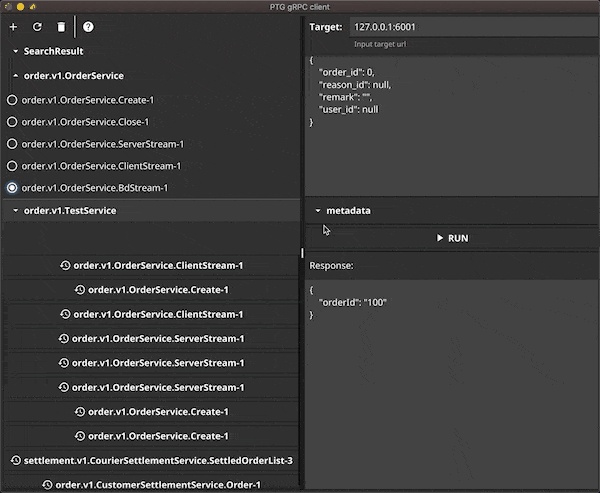Collapse the SearchResult section arrow
This screenshot has width=600, height=493.
tap(15, 51)
